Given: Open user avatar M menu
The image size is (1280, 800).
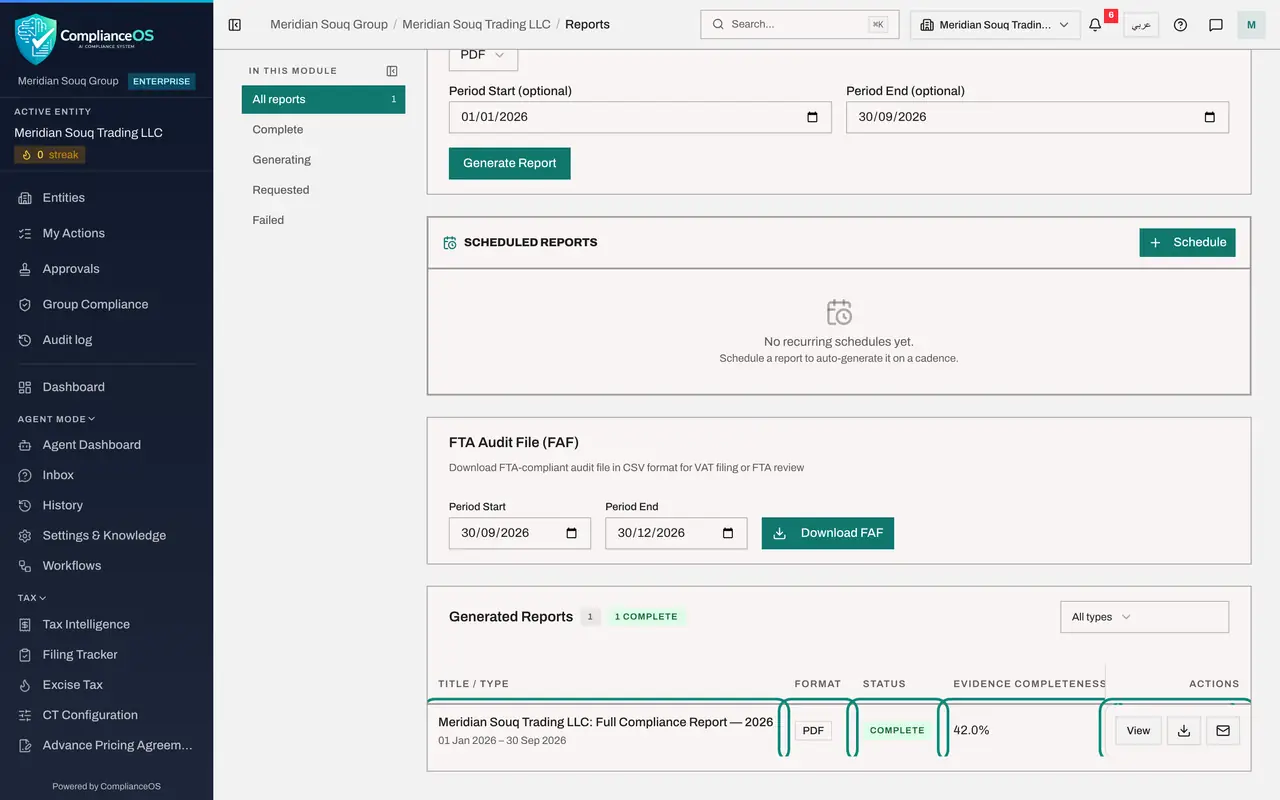Looking at the screenshot, I should [1251, 25].
